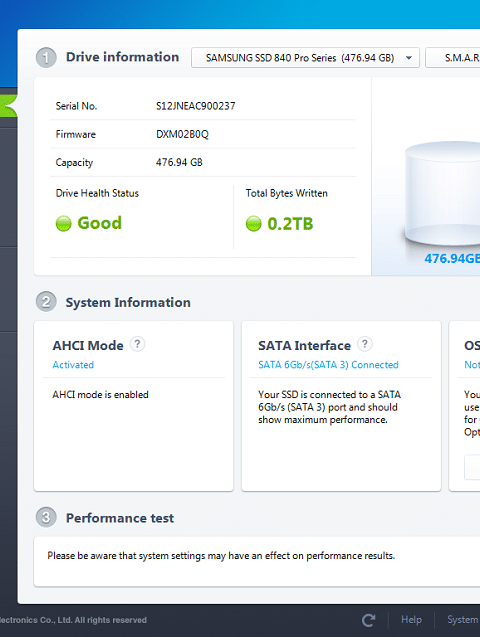
Task: Click the drive cylinder capacity graphic
Action: click(442, 193)
